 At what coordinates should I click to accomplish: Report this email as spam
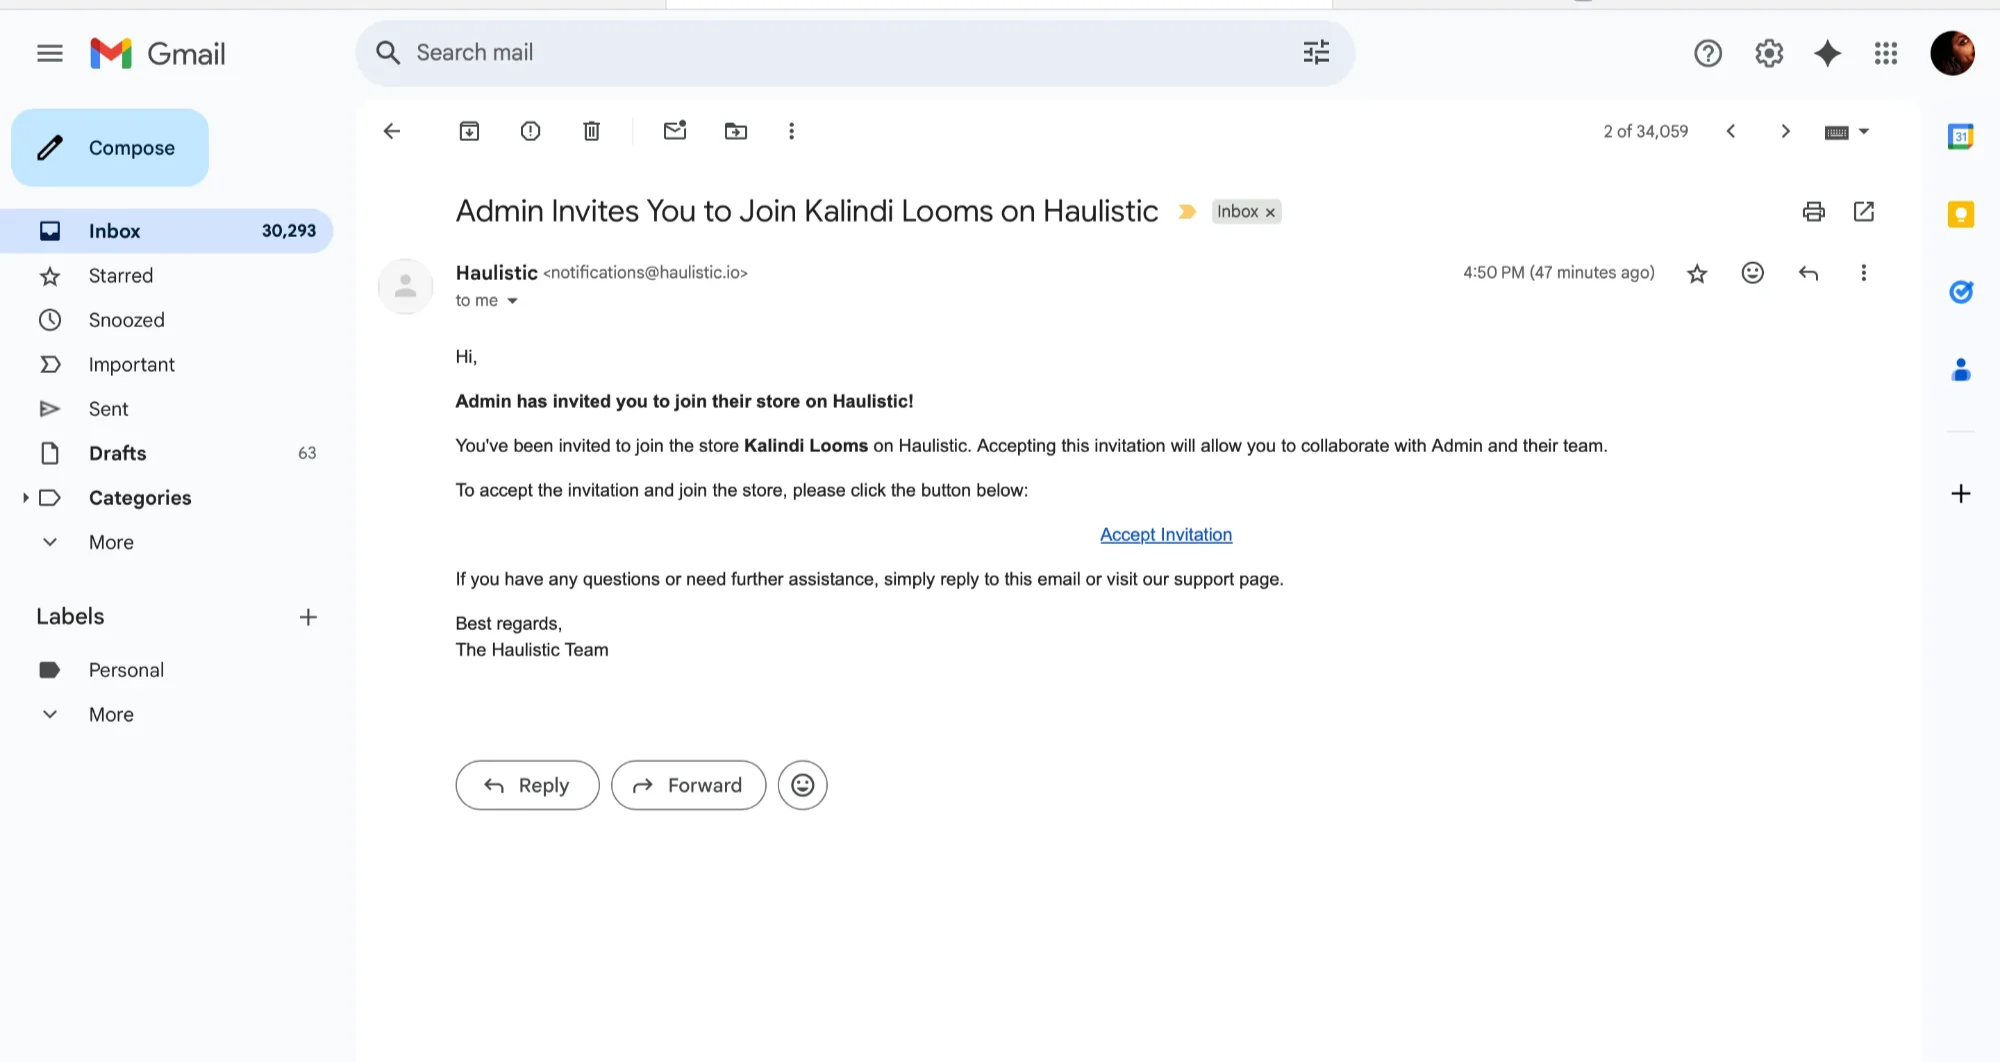[530, 131]
